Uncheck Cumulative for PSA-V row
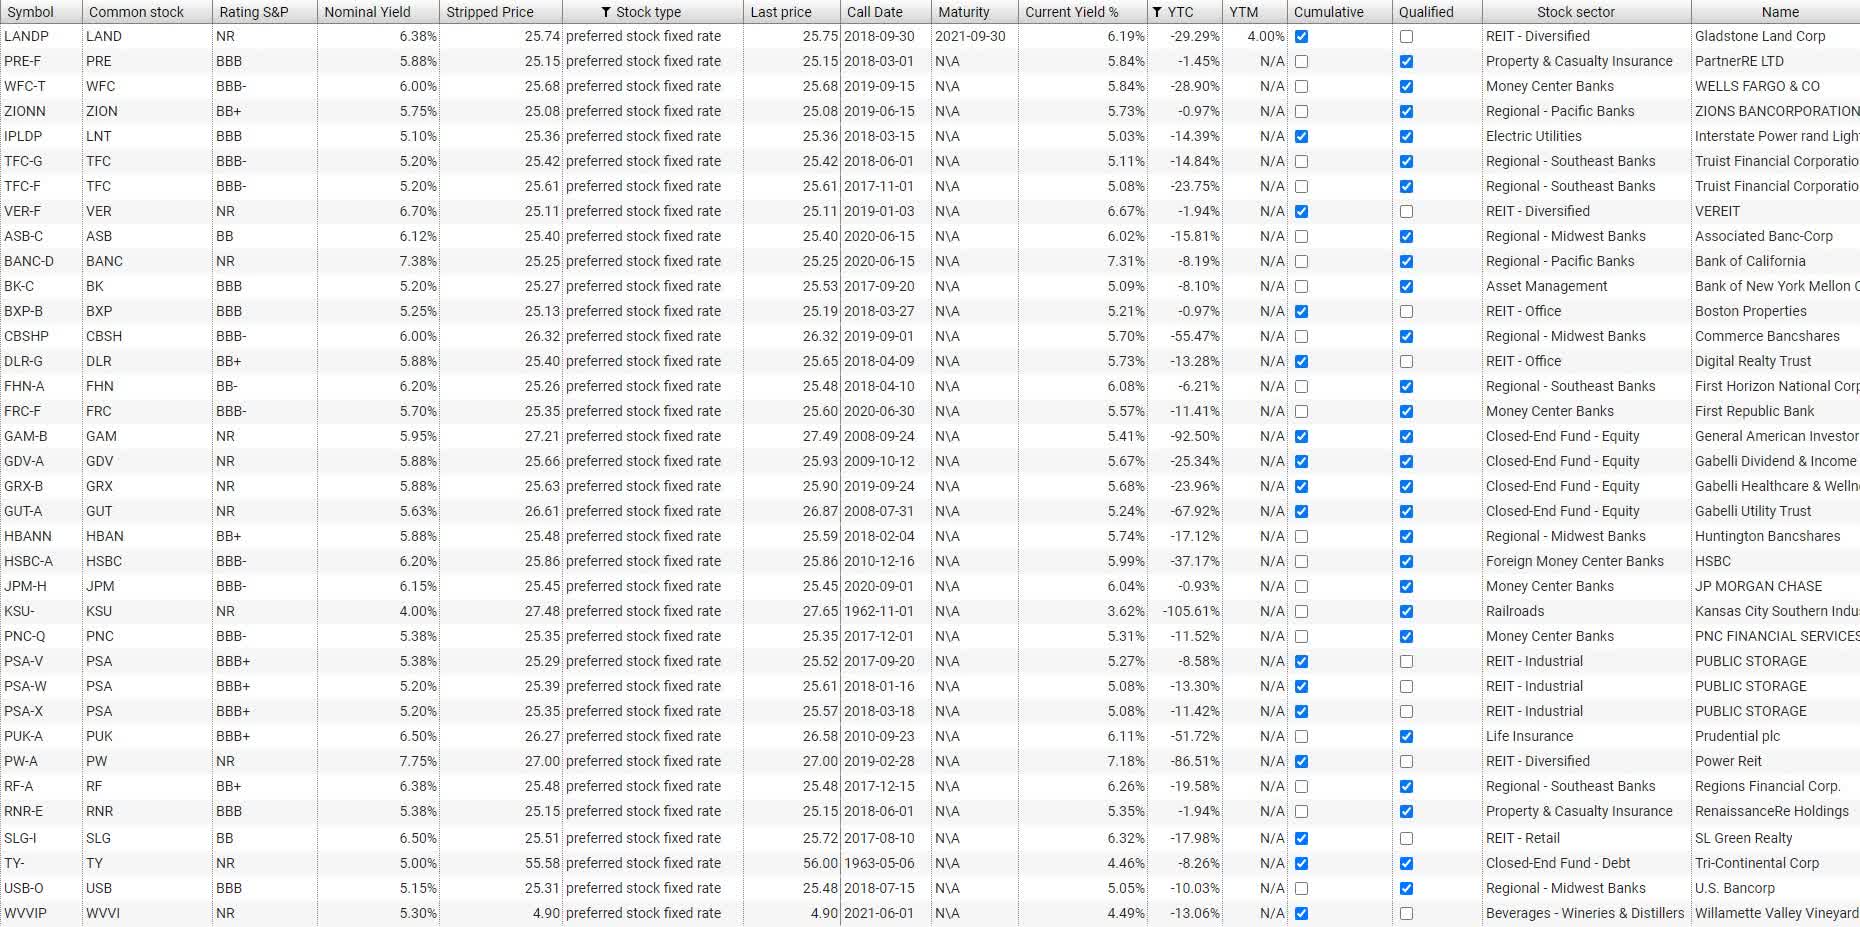This screenshot has height=927, width=1860. pos(1301,661)
